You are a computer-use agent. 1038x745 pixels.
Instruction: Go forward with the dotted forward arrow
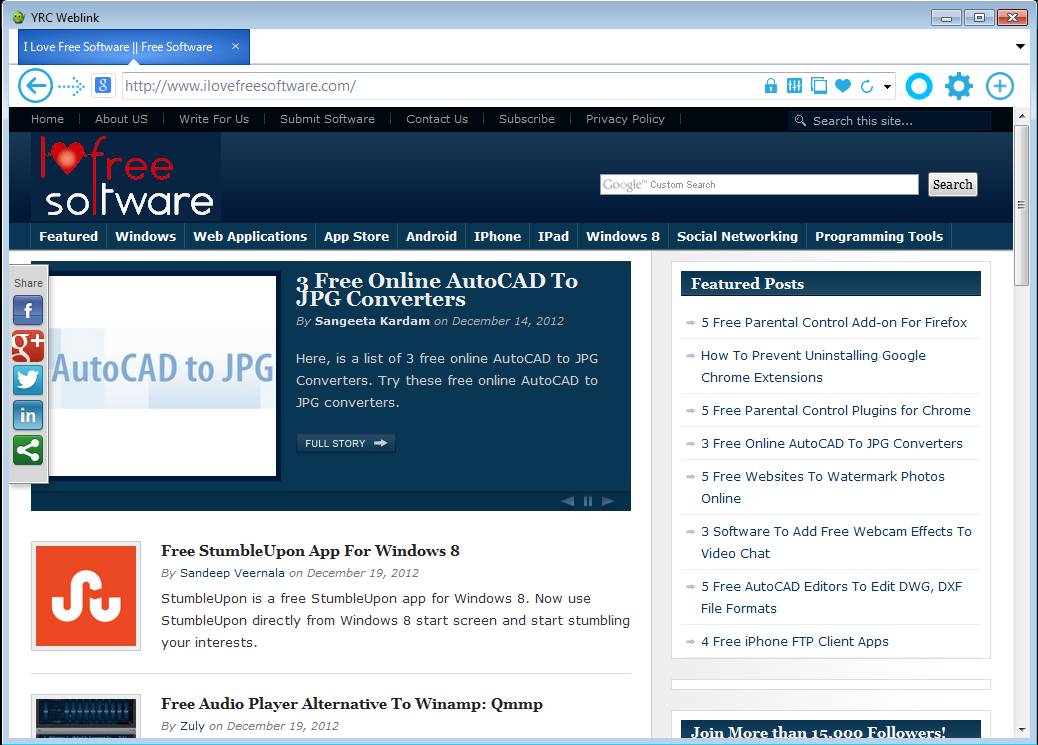coord(71,86)
